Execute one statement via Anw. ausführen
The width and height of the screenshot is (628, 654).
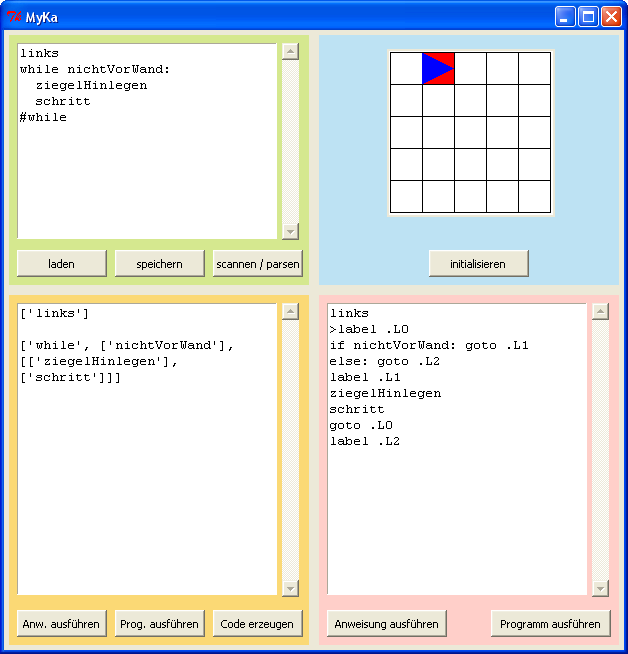62,624
